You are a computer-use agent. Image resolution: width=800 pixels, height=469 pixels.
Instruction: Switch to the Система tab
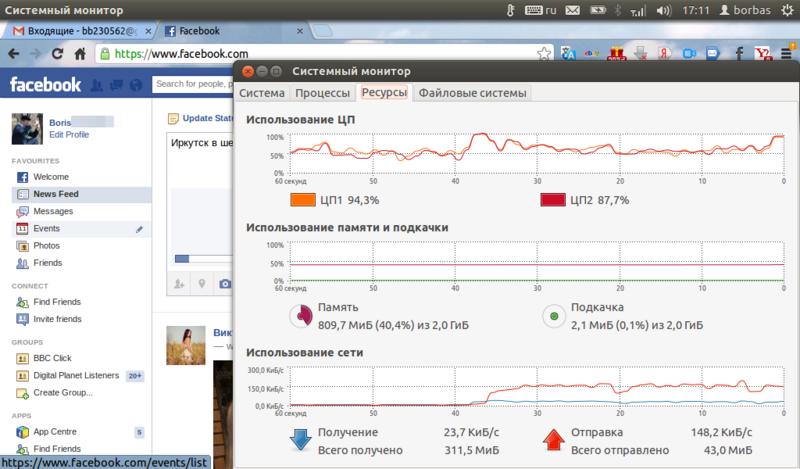point(262,93)
